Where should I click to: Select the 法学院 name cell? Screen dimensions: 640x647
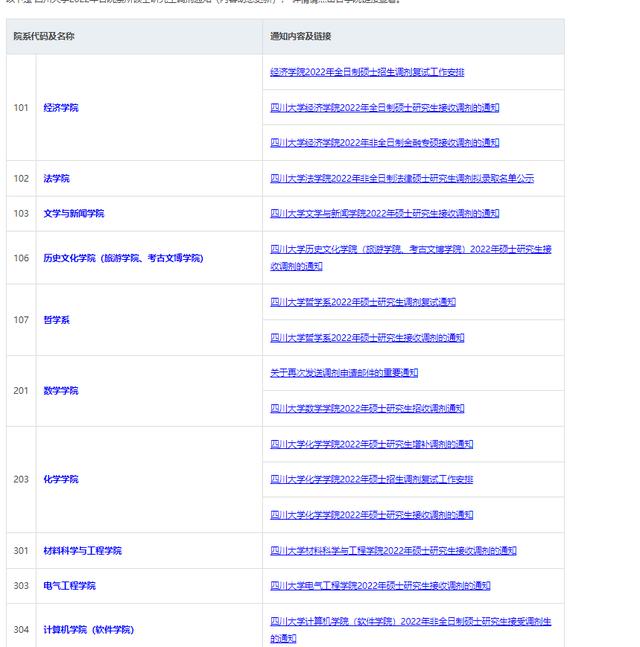[56, 178]
